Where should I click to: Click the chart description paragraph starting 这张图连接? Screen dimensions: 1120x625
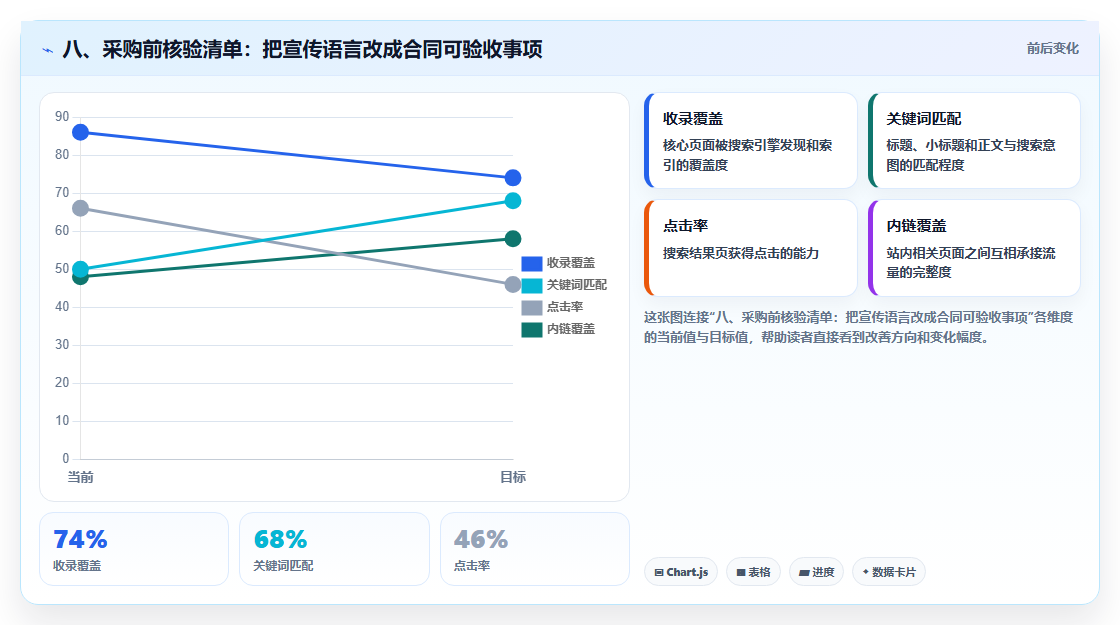[x=859, y=327]
